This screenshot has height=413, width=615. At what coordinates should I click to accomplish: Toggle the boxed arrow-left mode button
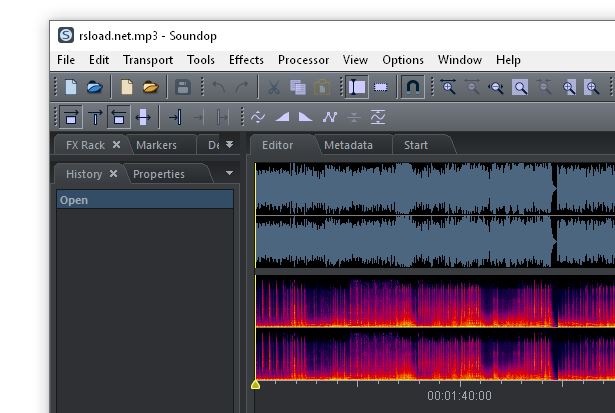(x=119, y=117)
